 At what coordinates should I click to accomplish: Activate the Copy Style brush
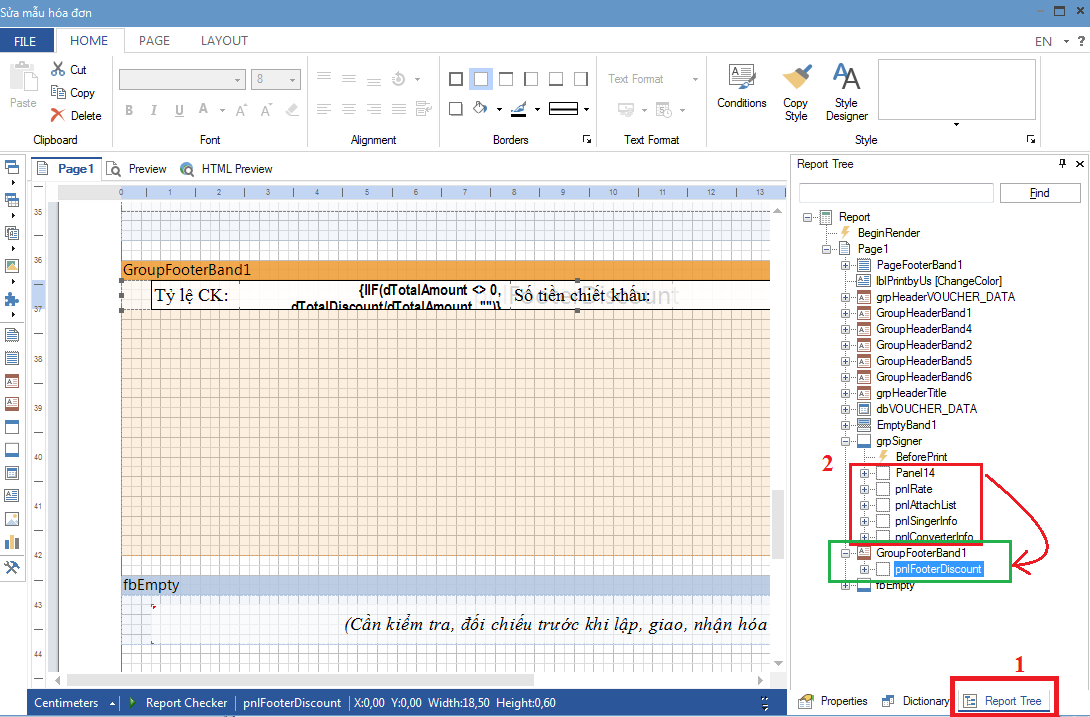click(x=796, y=92)
